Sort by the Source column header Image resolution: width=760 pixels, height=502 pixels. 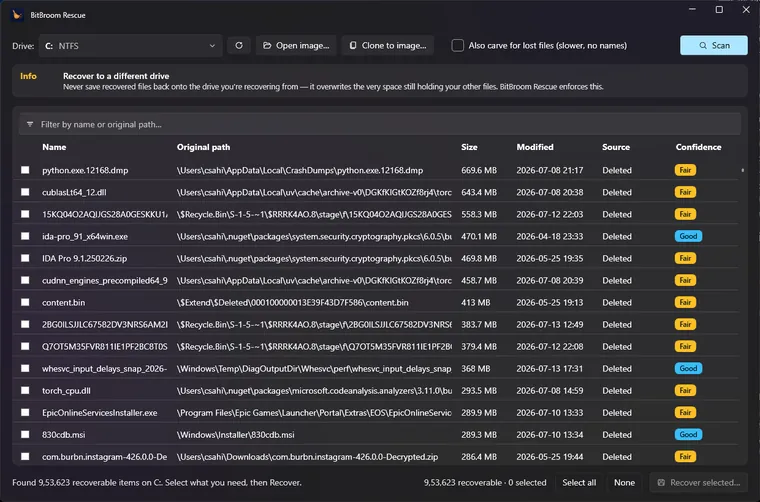coord(616,147)
